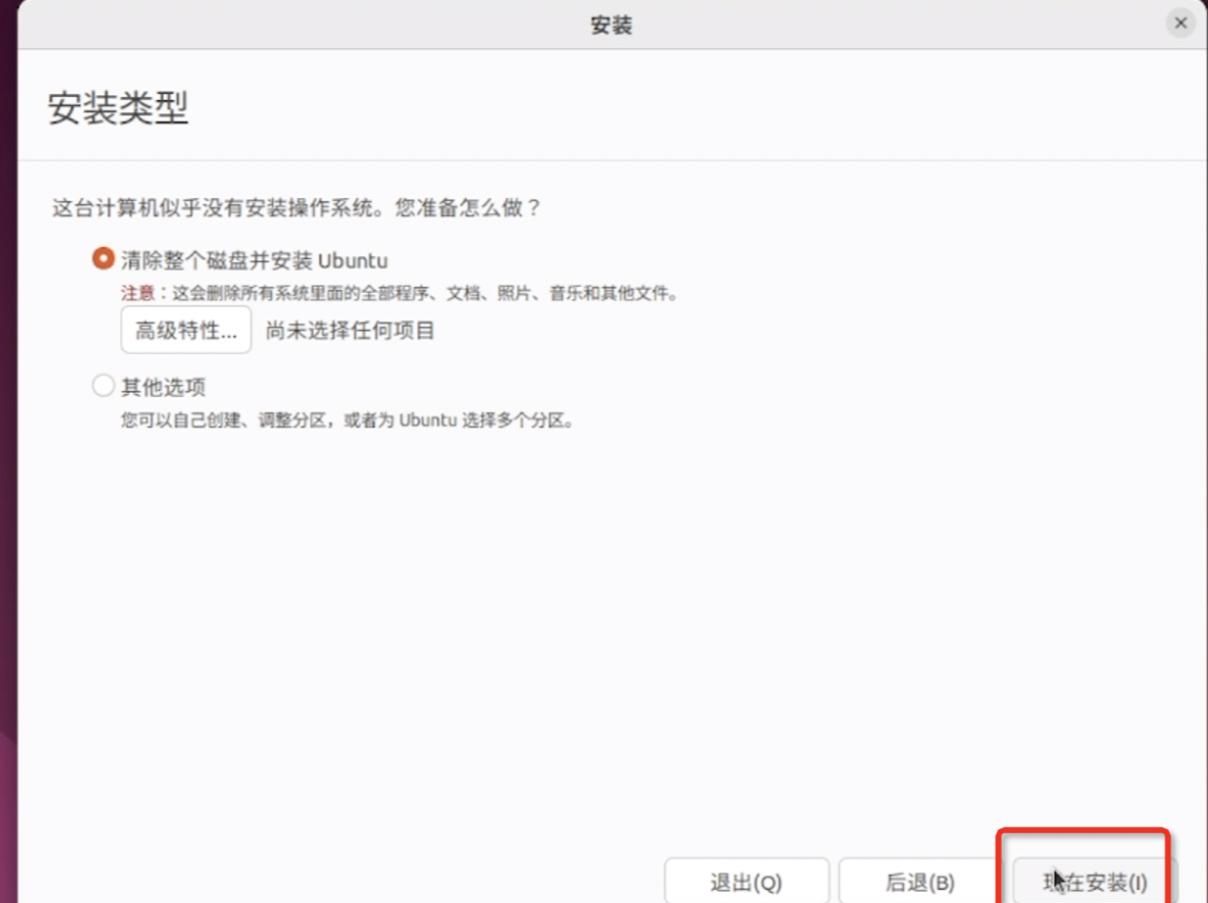The image size is (1208, 903).
Task: Click the 尚未选择任何项目 label
Action: (350, 329)
